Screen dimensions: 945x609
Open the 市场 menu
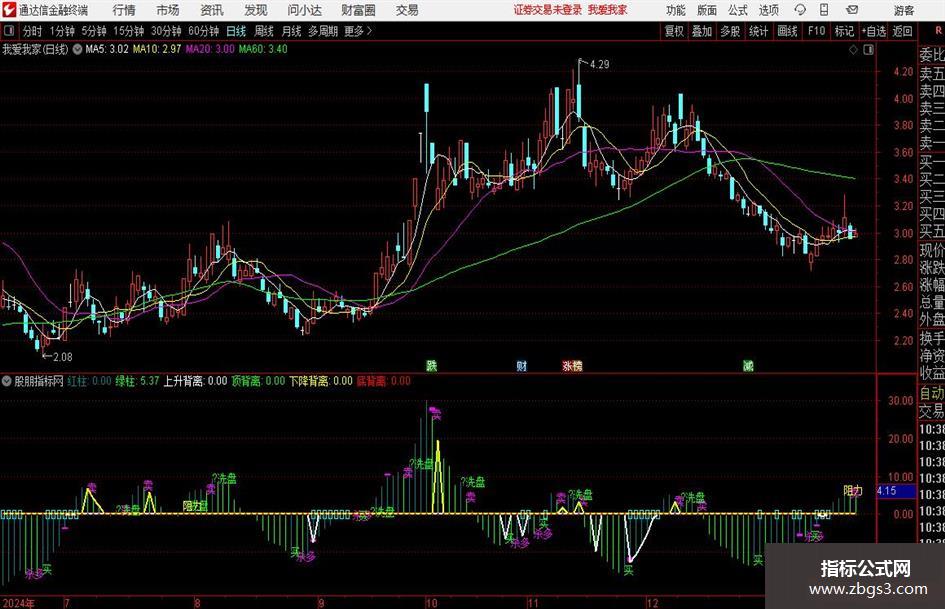point(168,10)
